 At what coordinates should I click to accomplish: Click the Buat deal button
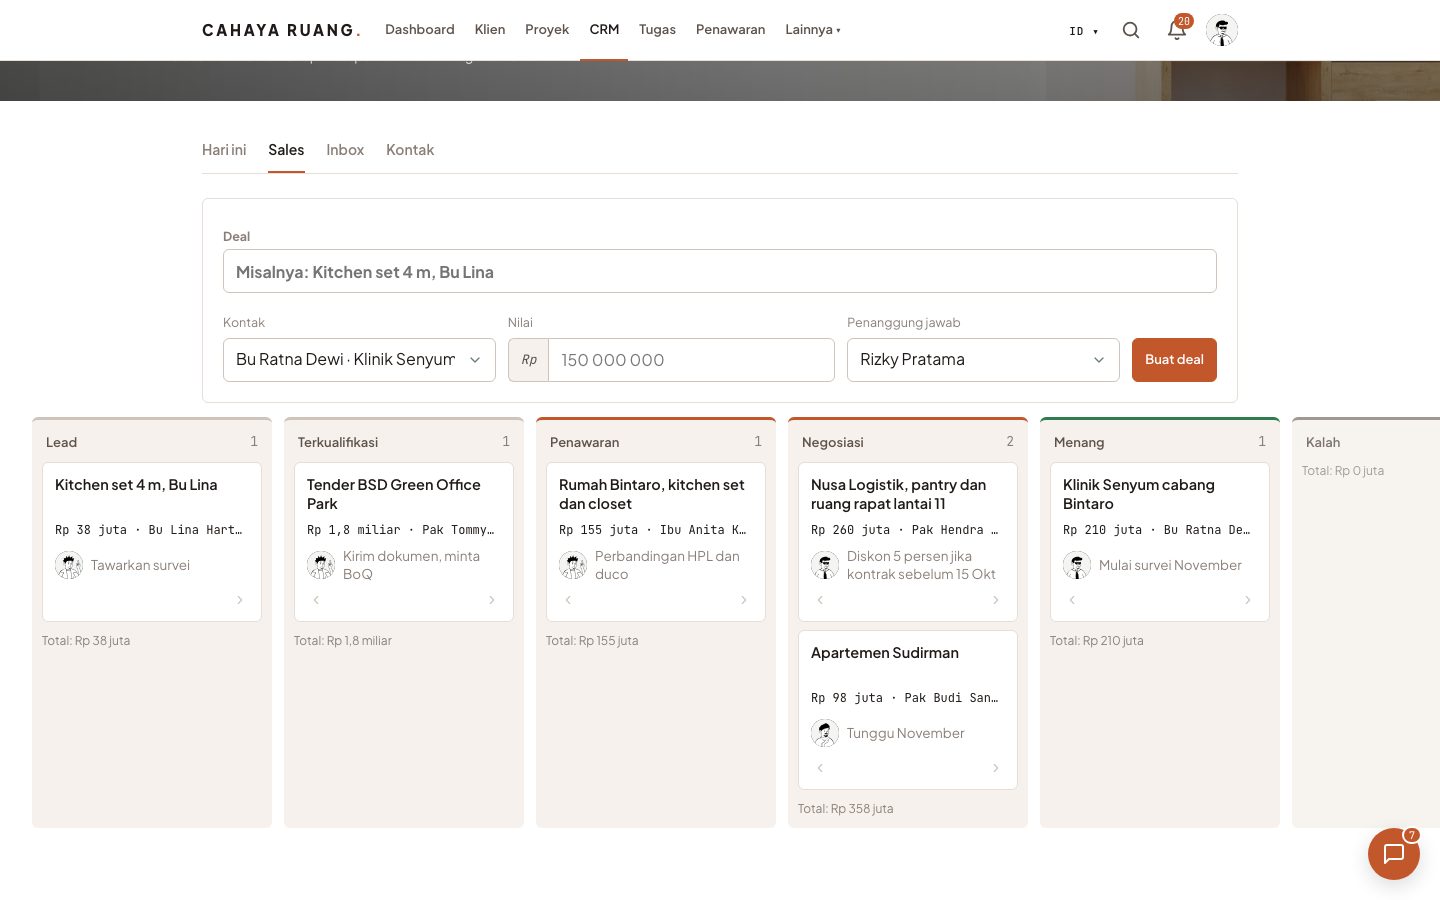(1174, 360)
